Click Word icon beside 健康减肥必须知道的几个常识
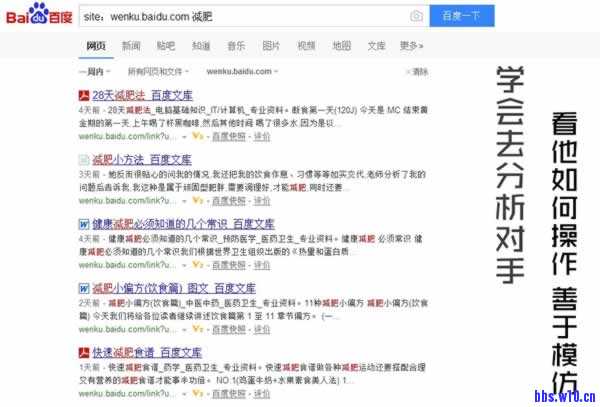Screen dimensions: 600x407 pos(84,224)
